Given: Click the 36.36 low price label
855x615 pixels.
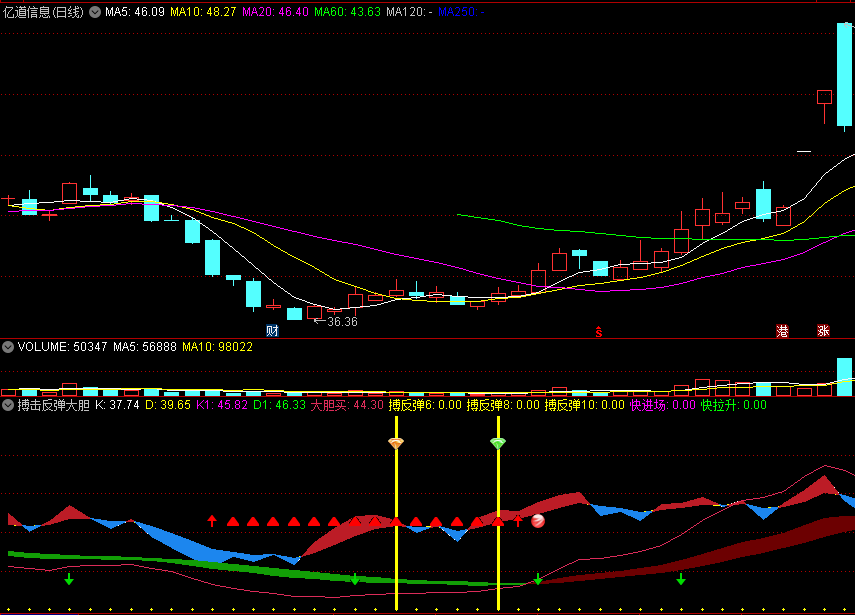Looking at the screenshot, I should 342,322.
